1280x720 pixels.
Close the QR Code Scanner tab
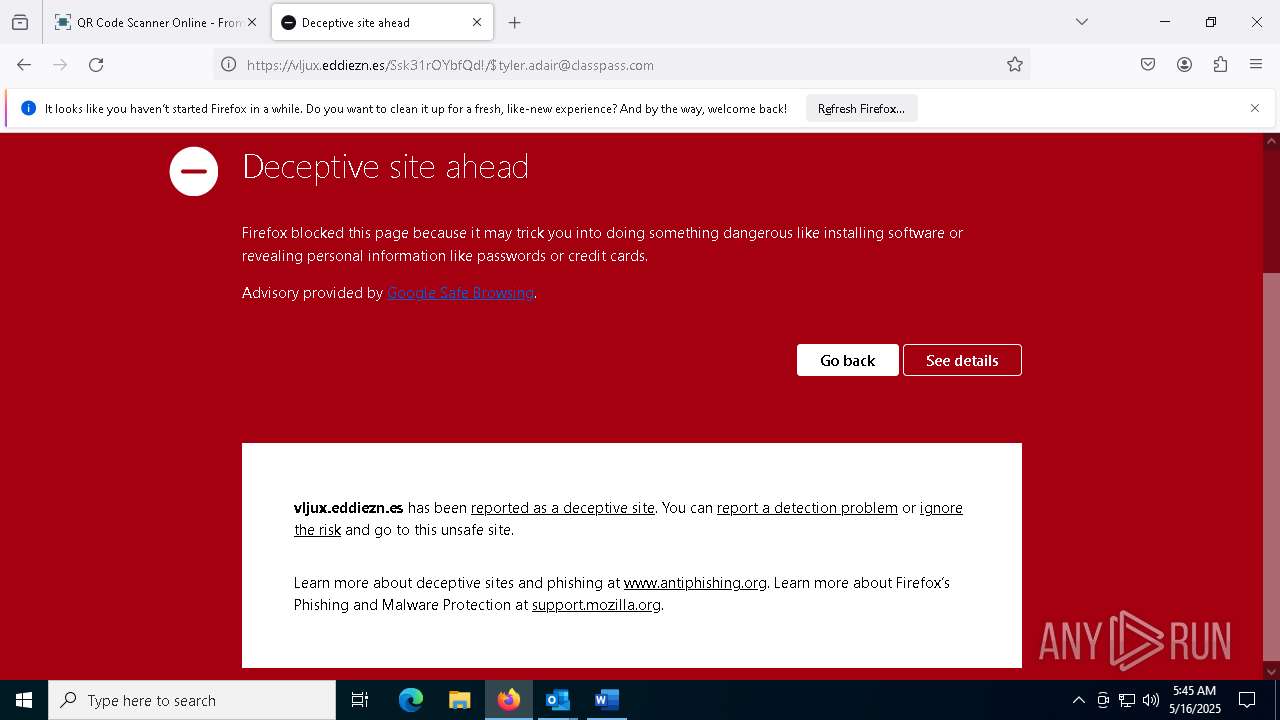click(x=252, y=22)
